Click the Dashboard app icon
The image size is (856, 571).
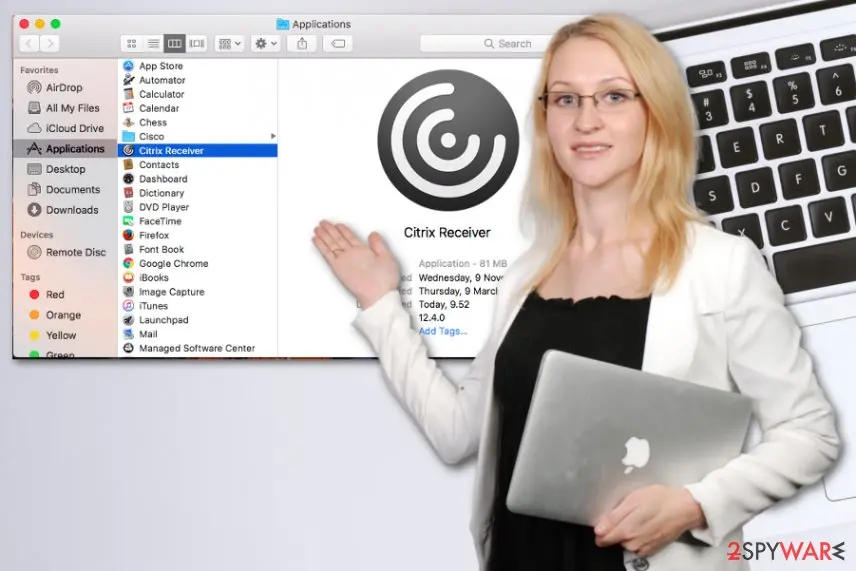(128, 179)
